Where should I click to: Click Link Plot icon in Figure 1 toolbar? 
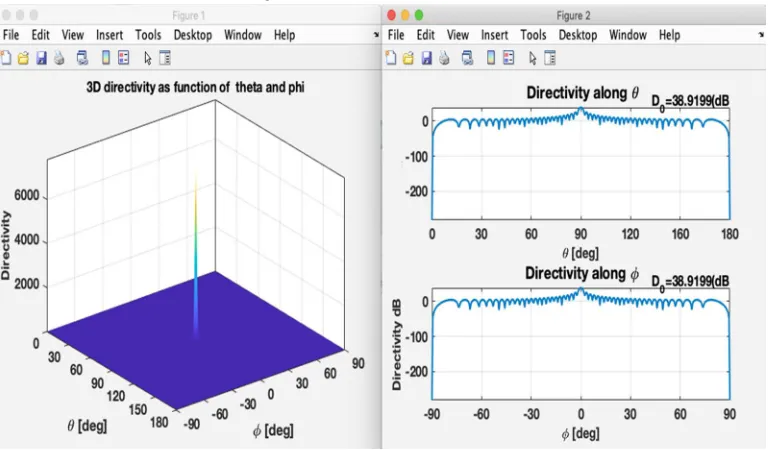pyautogui.click(x=82, y=58)
